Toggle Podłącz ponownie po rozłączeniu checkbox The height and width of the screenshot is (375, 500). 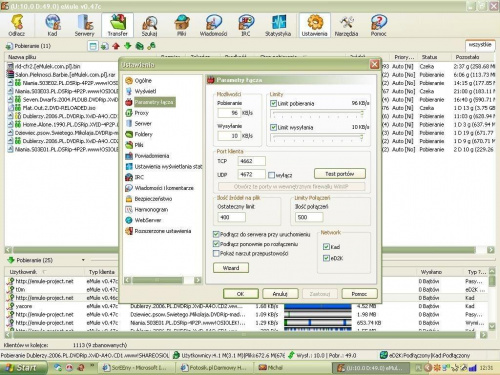(216, 244)
